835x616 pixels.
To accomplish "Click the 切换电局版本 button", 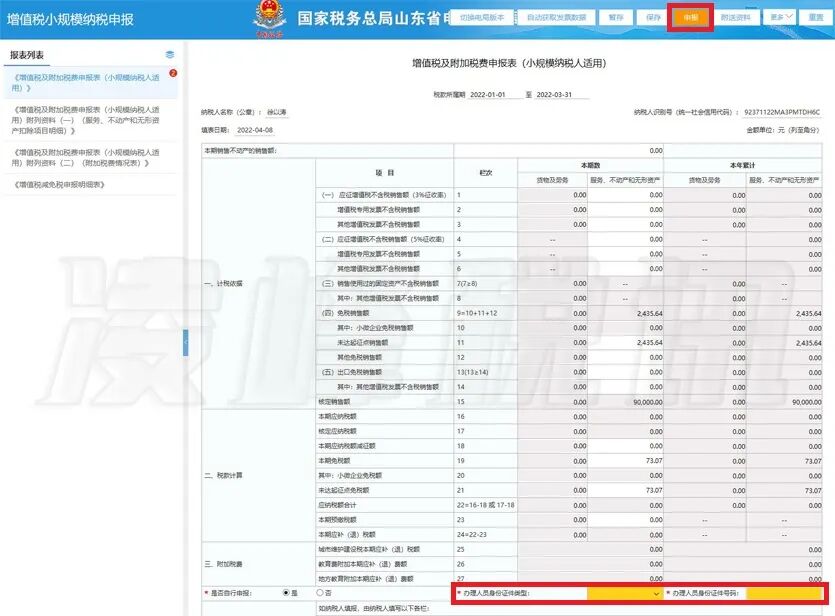I will [482, 18].
